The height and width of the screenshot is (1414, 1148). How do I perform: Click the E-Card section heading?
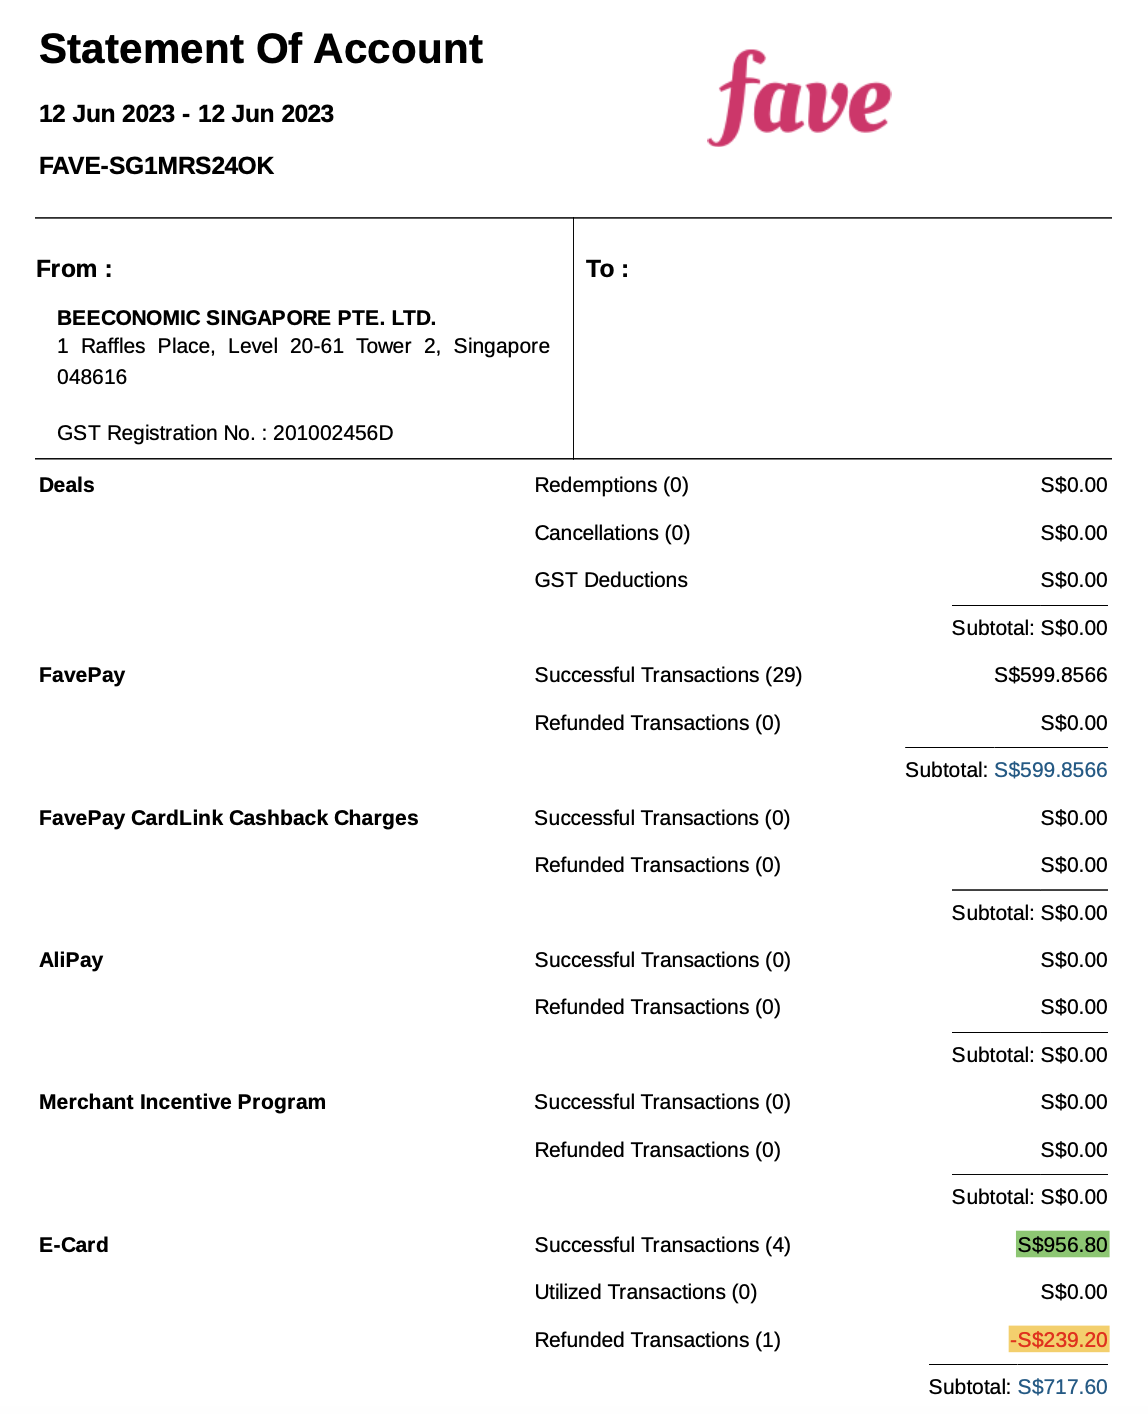[73, 1245]
